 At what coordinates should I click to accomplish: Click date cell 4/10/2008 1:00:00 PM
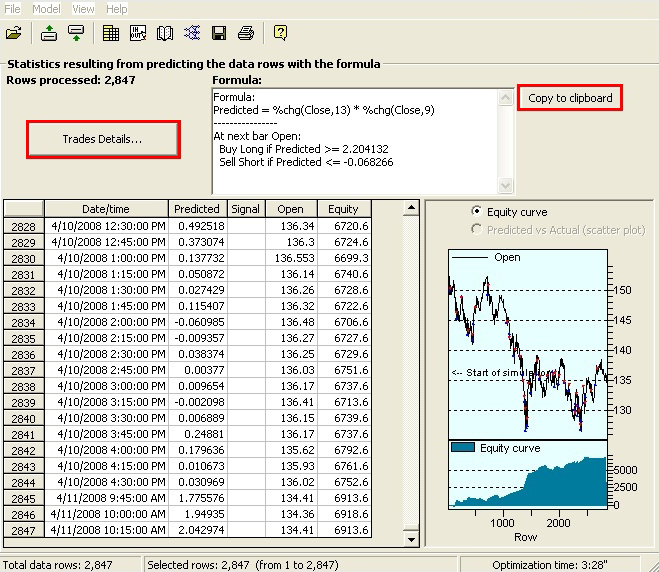click(x=106, y=258)
